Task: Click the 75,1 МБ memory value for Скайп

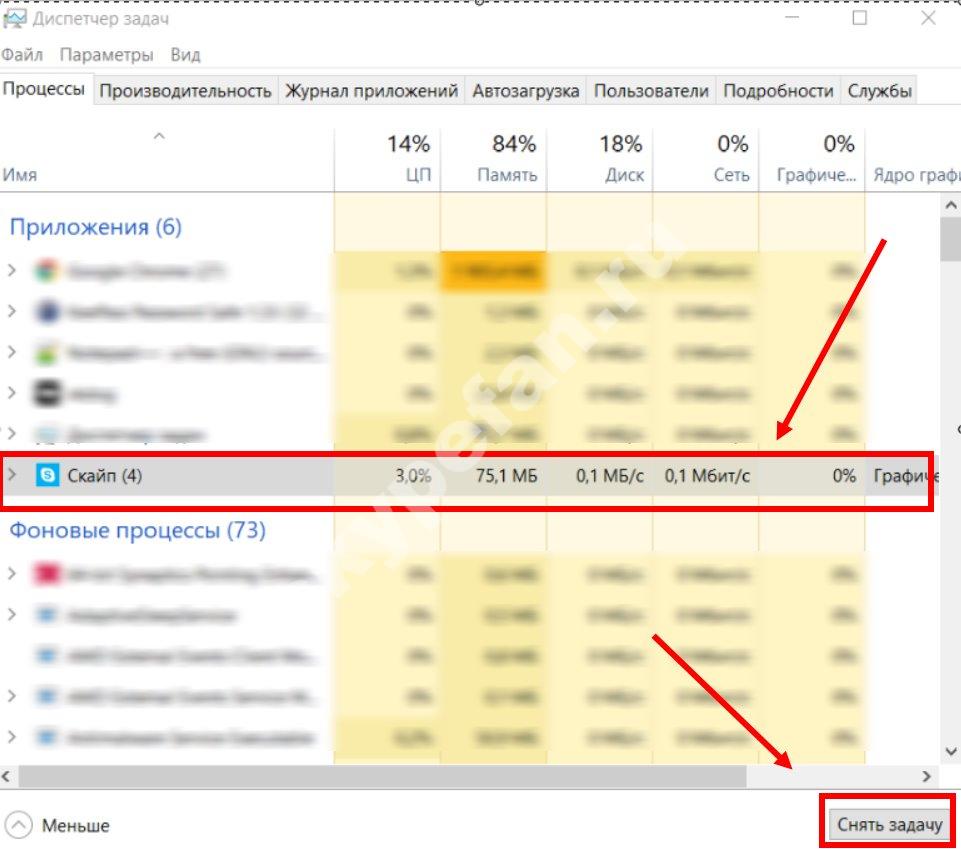Action: click(506, 476)
